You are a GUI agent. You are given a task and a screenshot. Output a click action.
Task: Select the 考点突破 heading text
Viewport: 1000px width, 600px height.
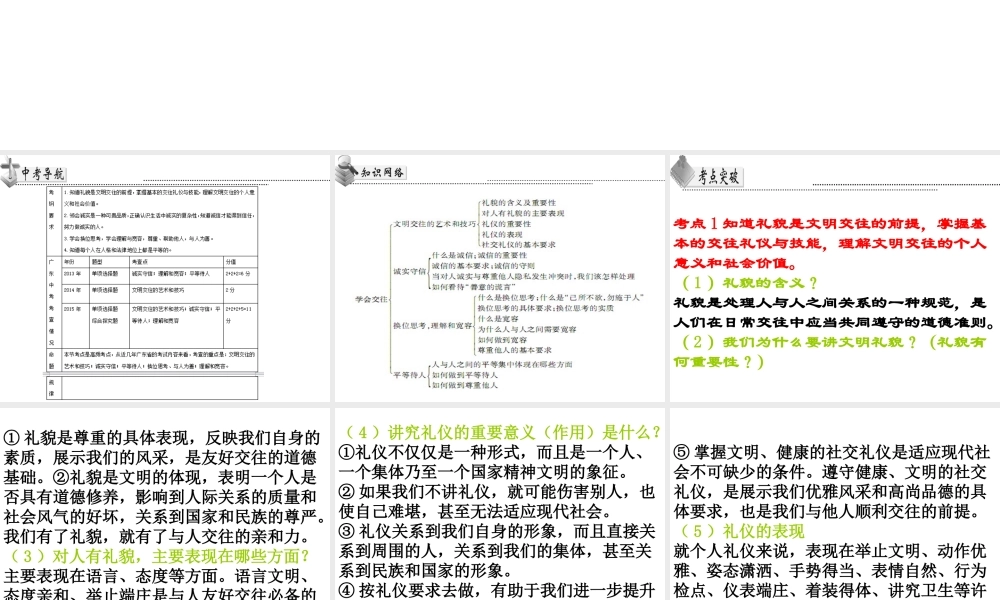click(x=718, y=176)
